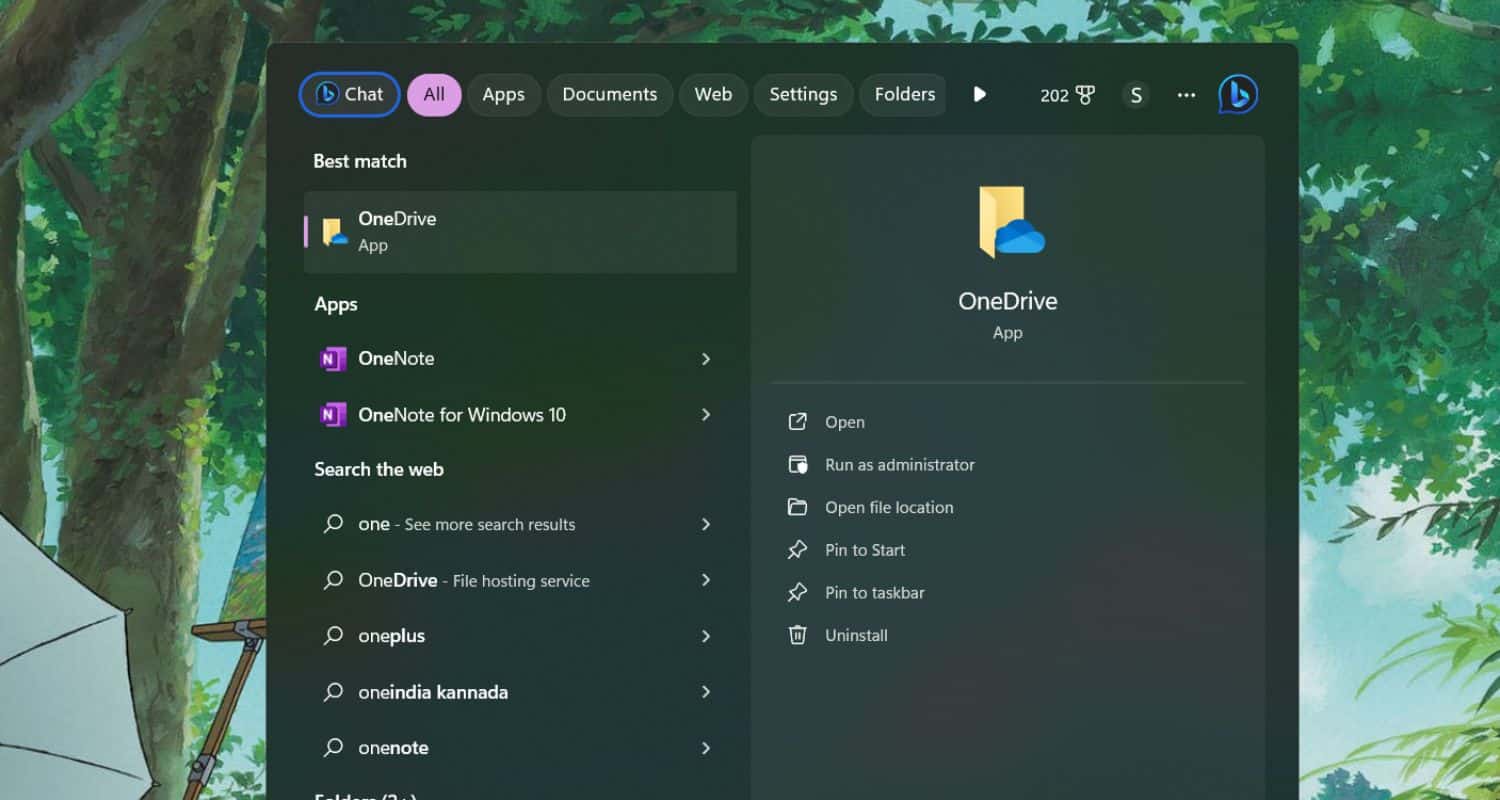Open the onenote web suggestion
The image size is (1500, 800).
[520, 748]
